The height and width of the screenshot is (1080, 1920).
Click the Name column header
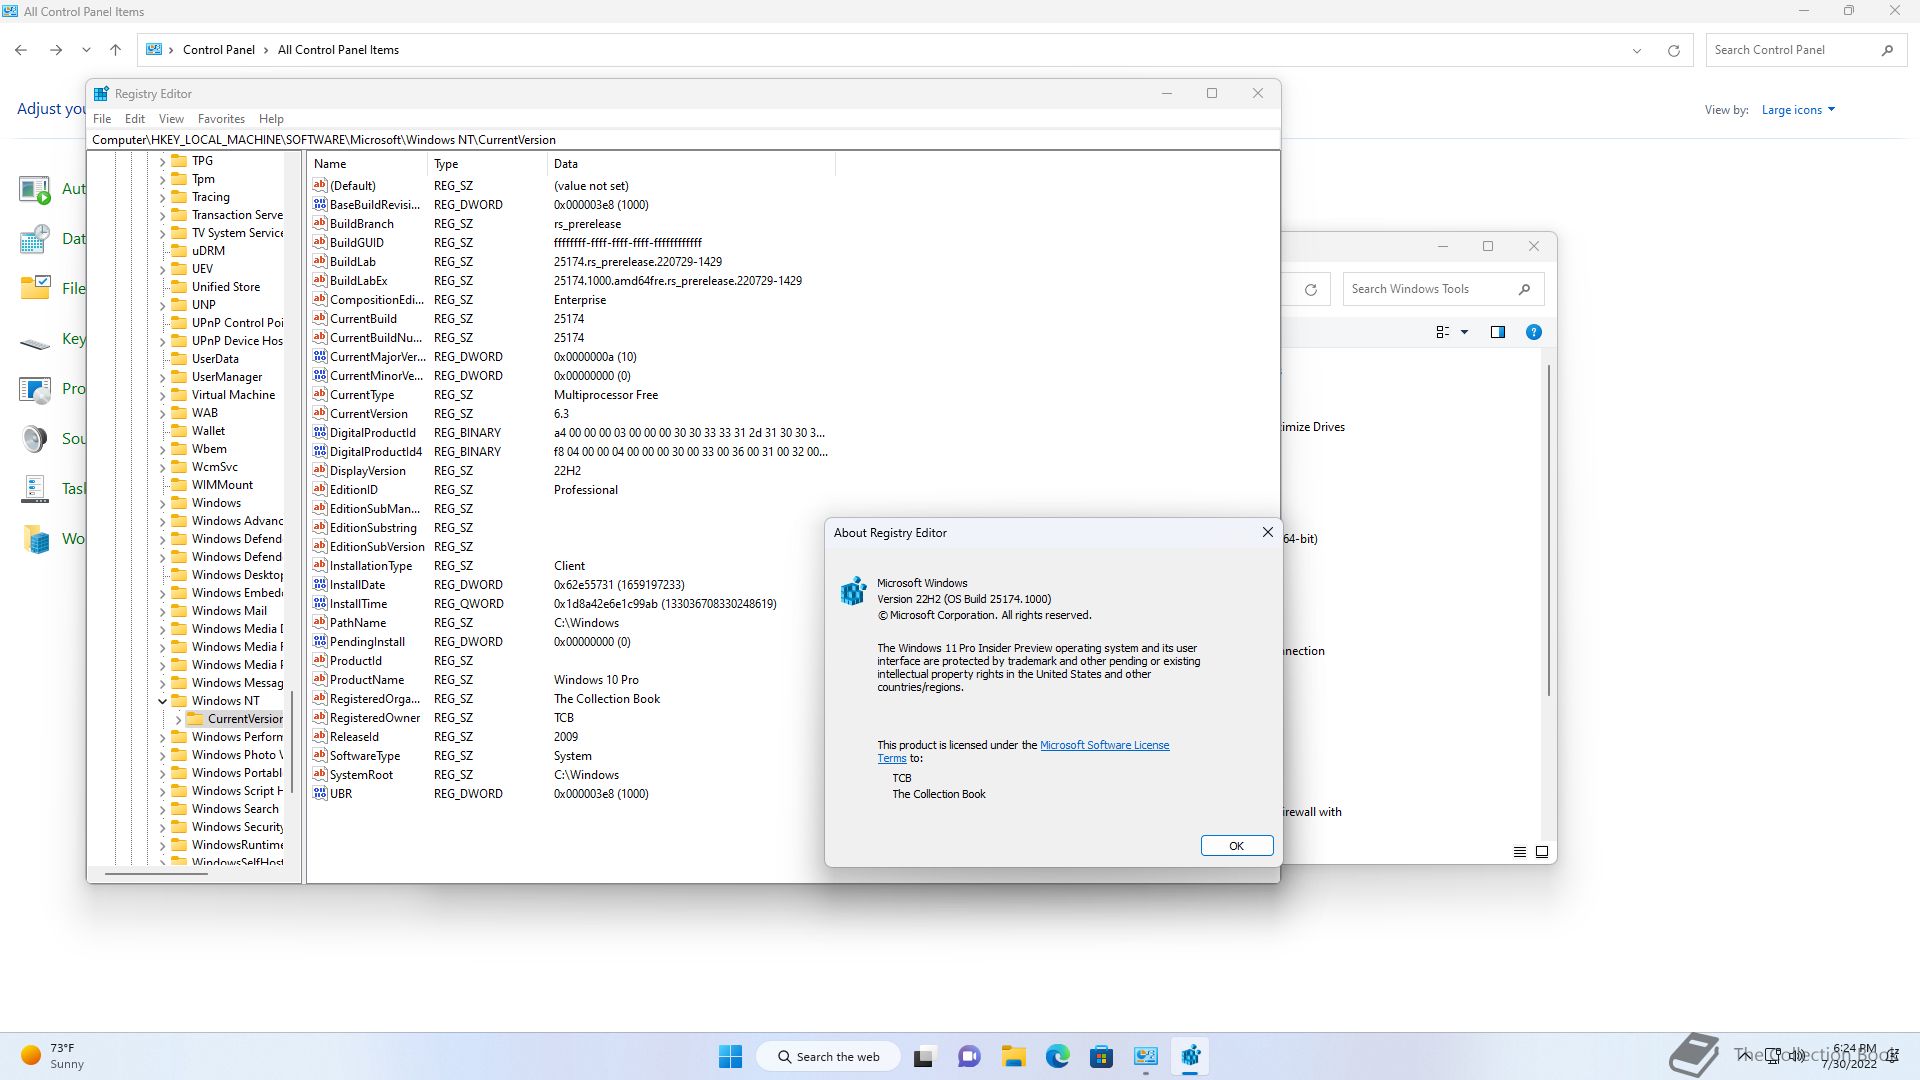368,163
